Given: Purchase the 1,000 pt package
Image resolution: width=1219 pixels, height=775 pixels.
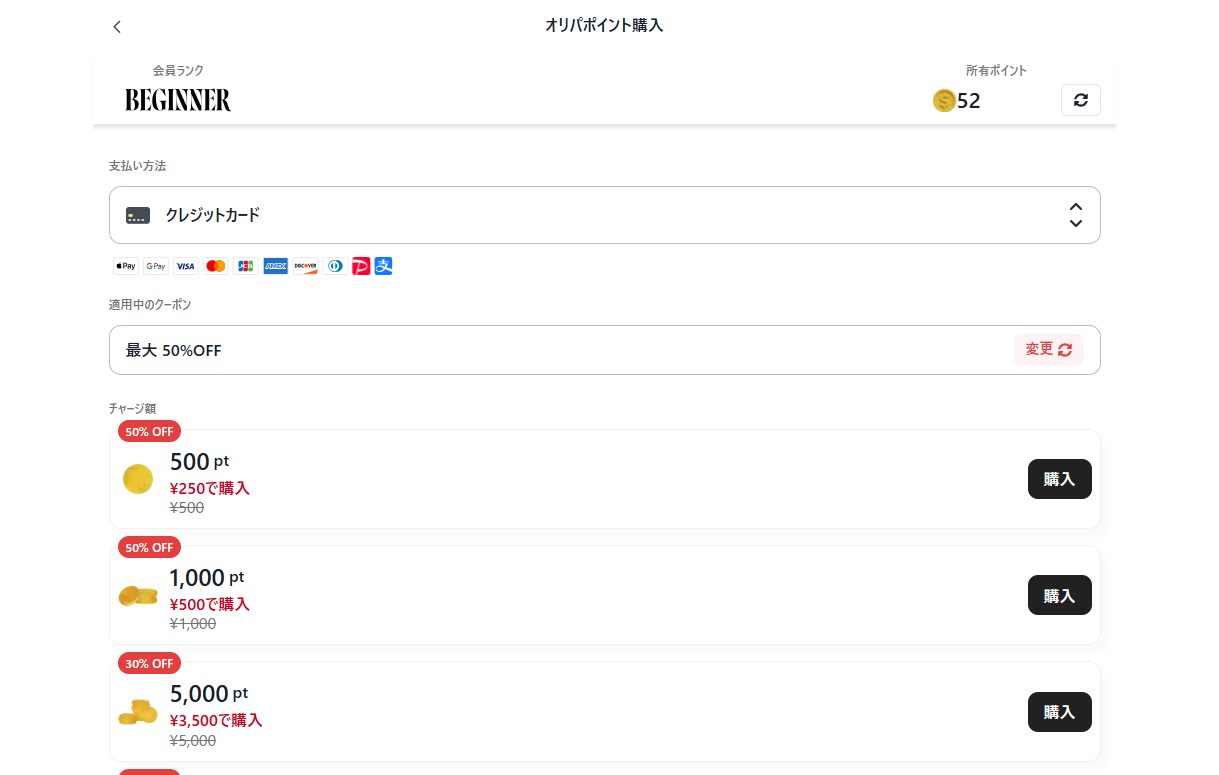Looking at the screenshot, I should coord(1059,595).
